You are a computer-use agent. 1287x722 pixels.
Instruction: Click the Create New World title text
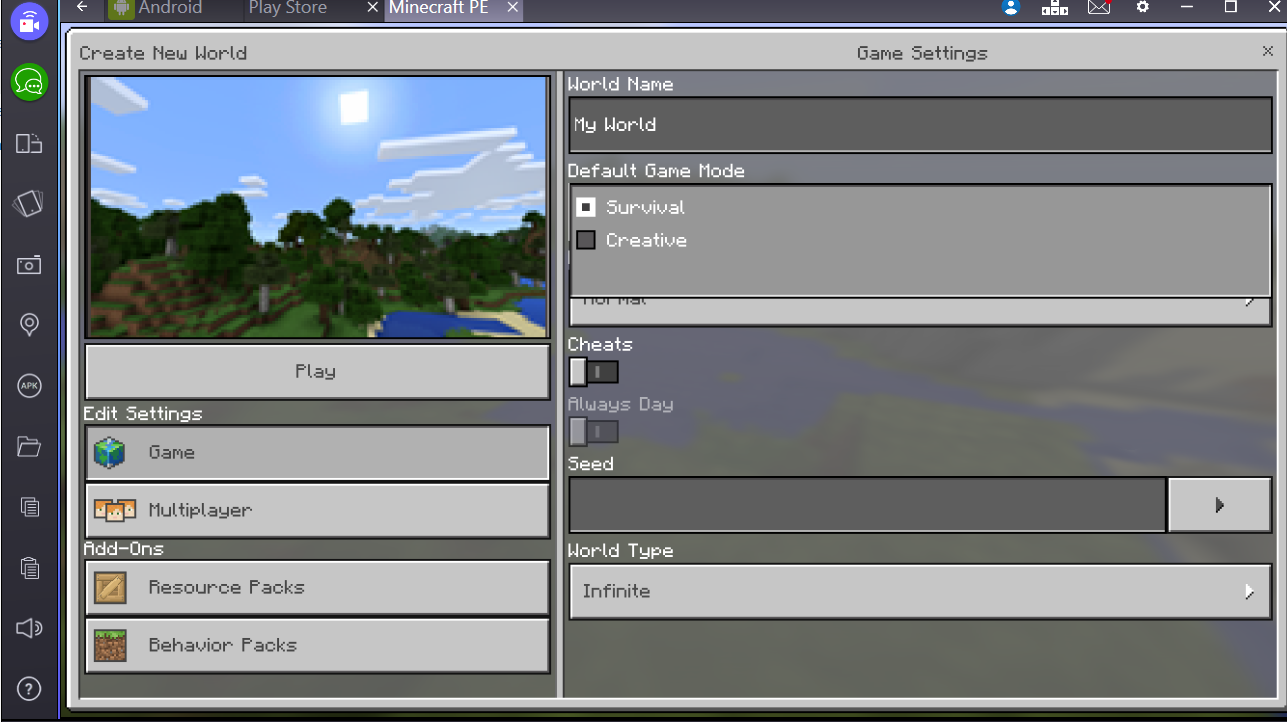[163, 53]
